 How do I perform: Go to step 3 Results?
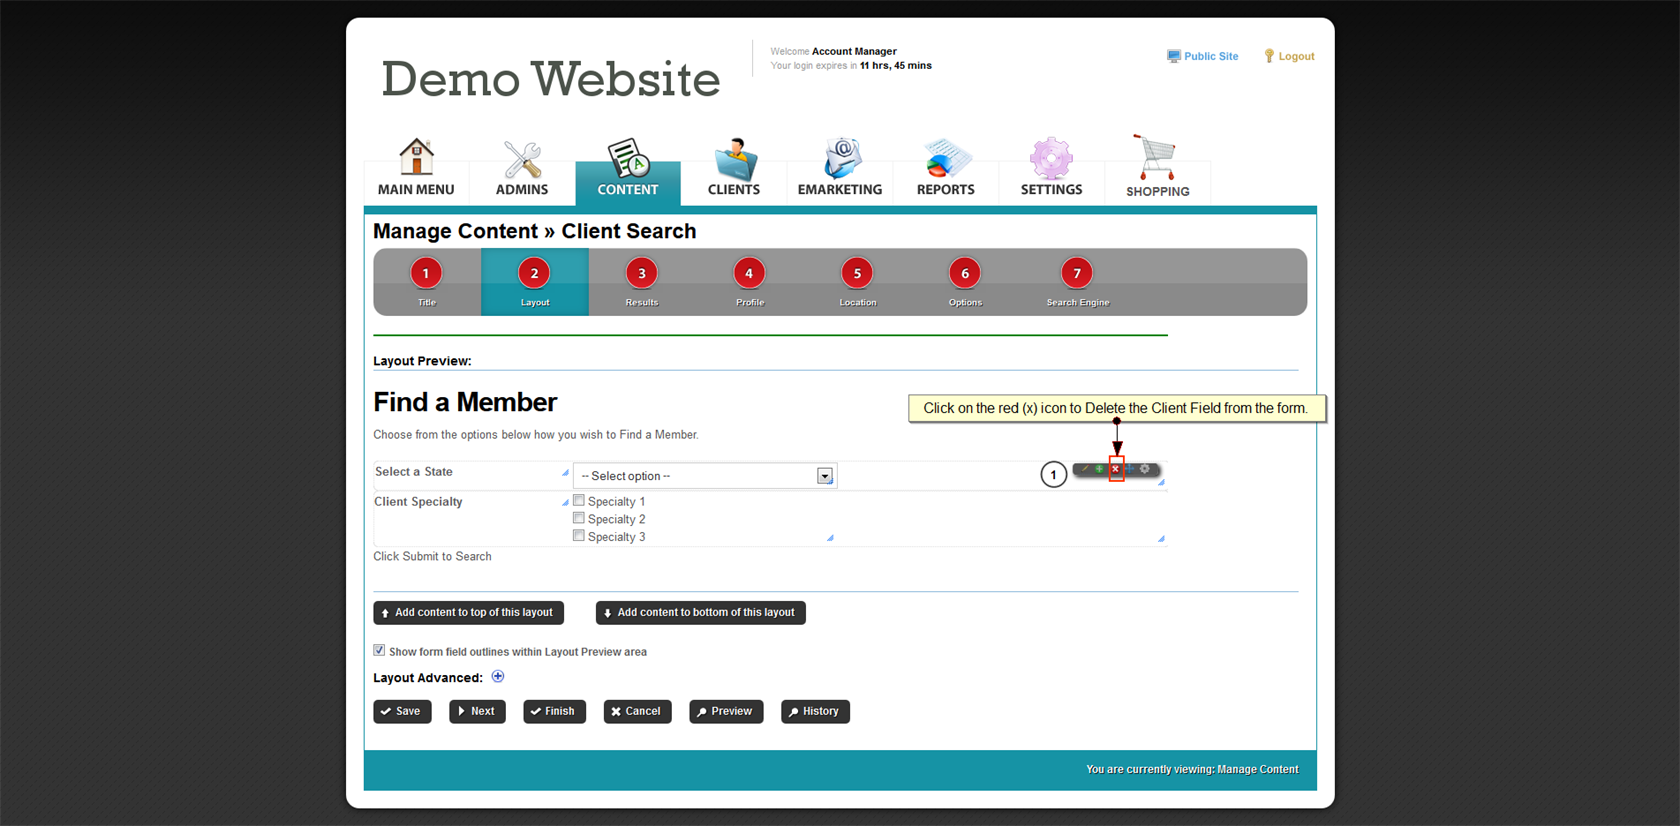point(642,274)
